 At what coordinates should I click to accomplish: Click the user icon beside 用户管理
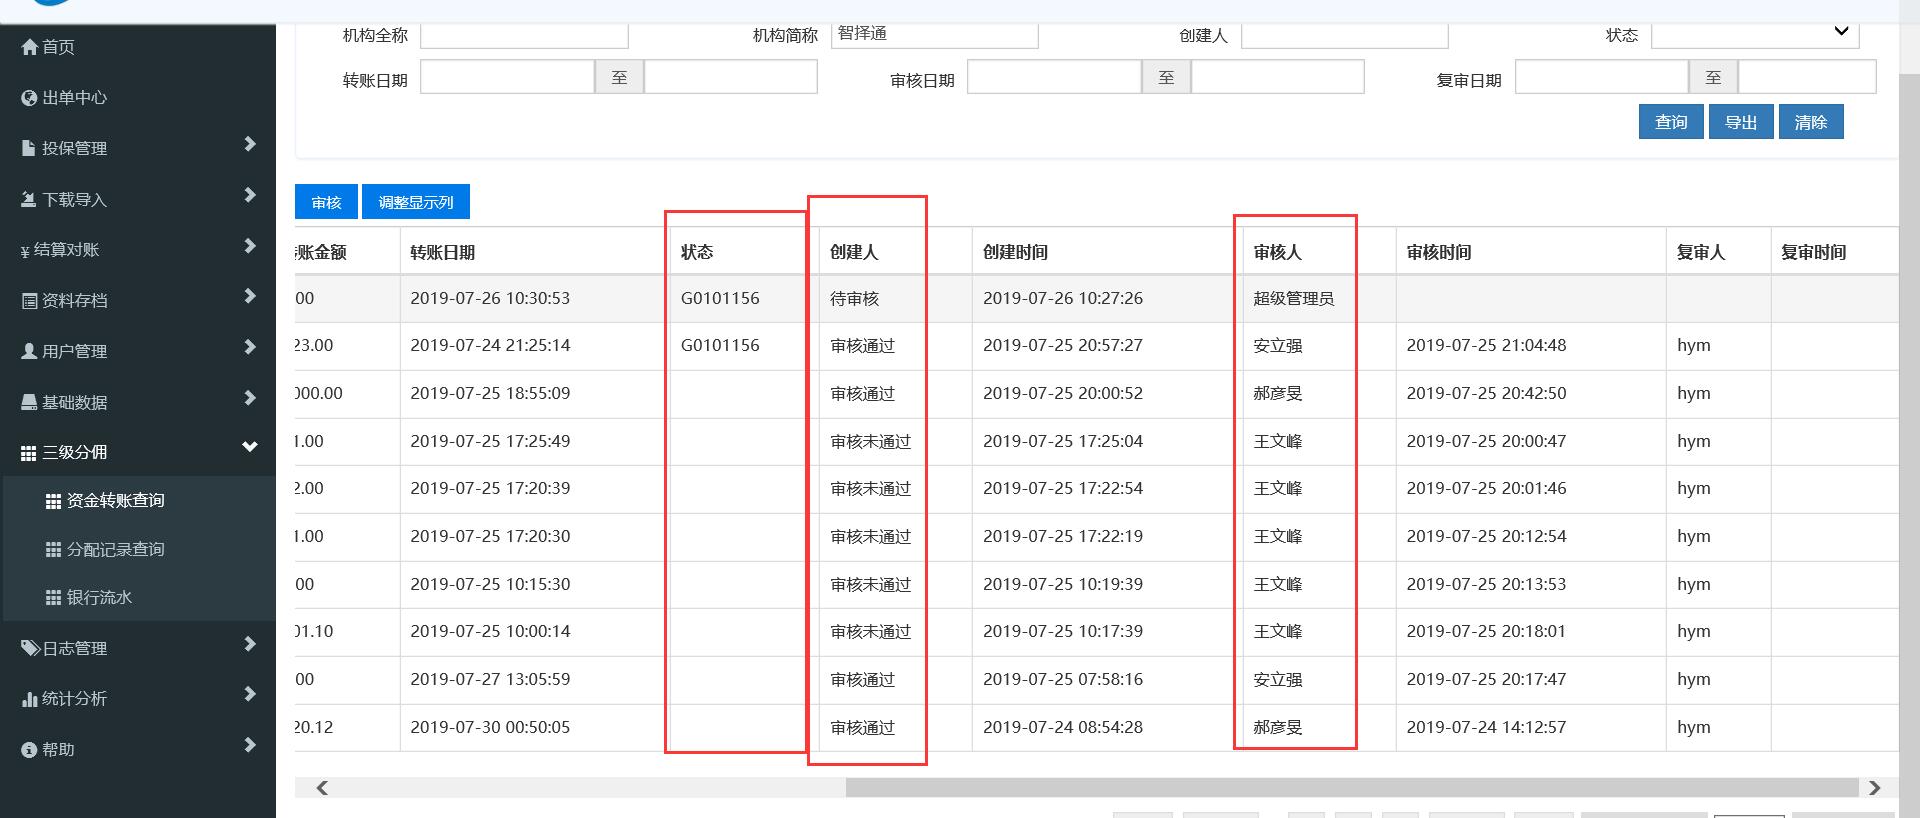tap(29, 351)
